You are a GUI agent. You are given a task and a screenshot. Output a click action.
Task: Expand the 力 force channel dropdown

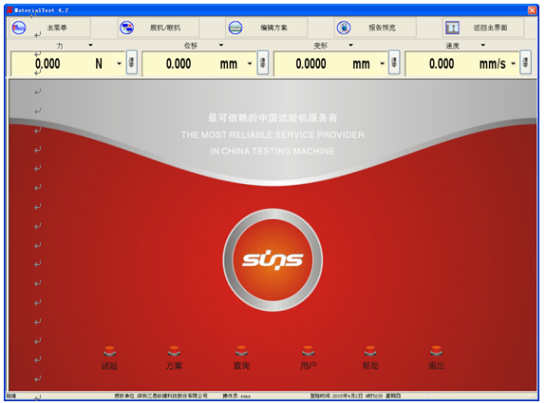click(x=91, y=45)
